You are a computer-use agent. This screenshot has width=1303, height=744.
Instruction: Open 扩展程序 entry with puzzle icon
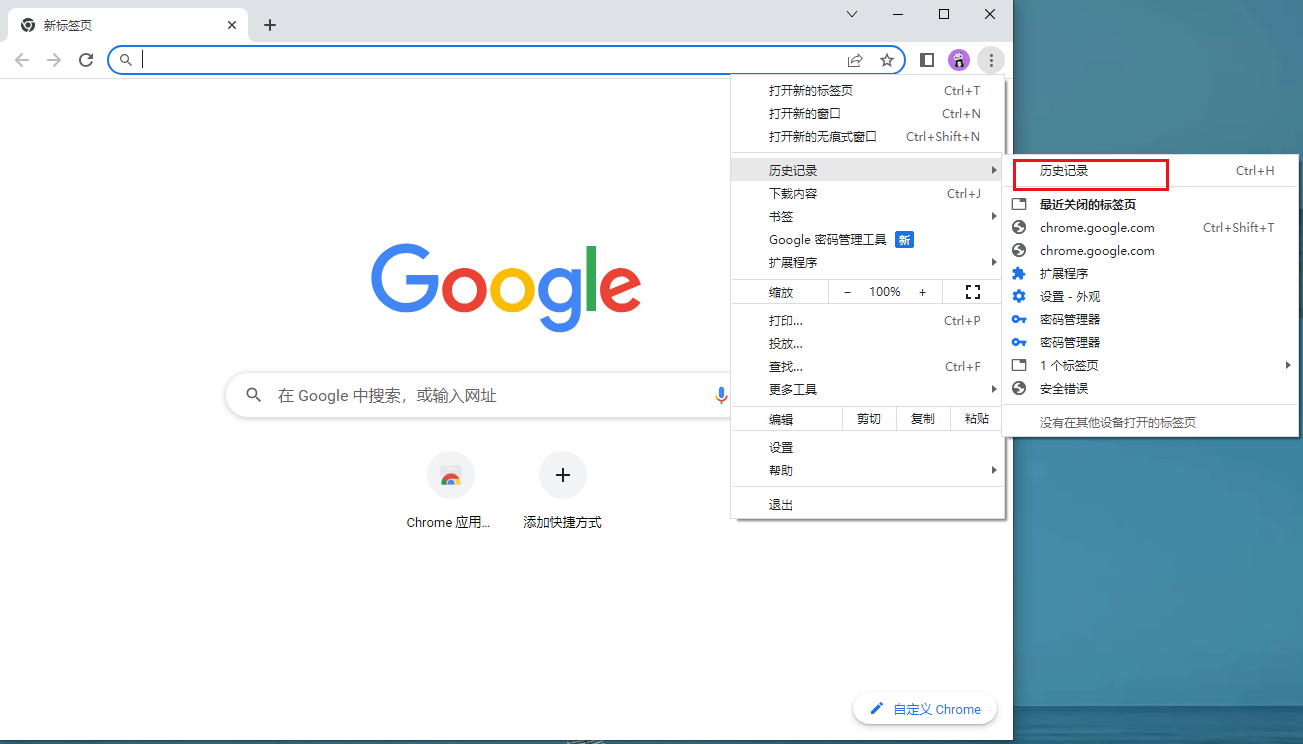[1150, 273]
